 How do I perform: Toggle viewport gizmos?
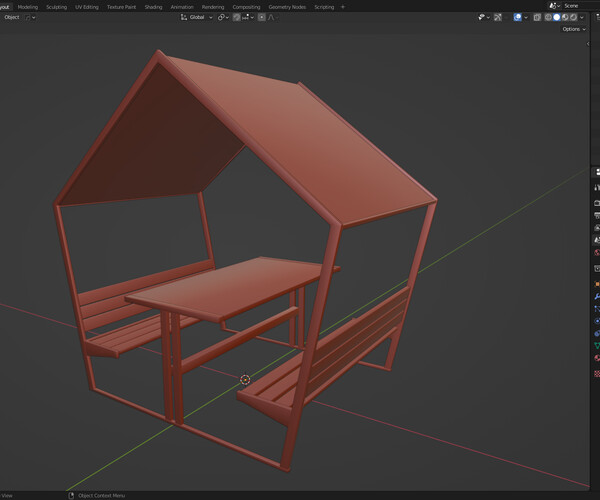pyautogui.click(x=497, y=17)
